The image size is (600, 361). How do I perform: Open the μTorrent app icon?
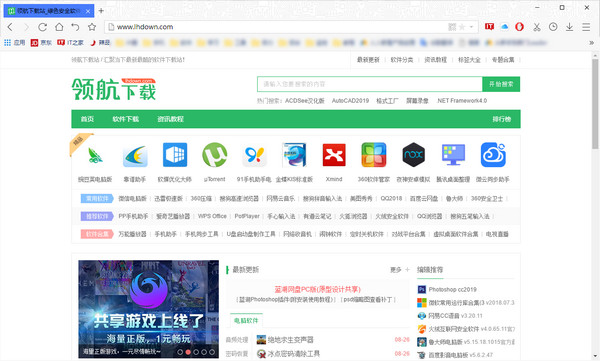[215, 155]
